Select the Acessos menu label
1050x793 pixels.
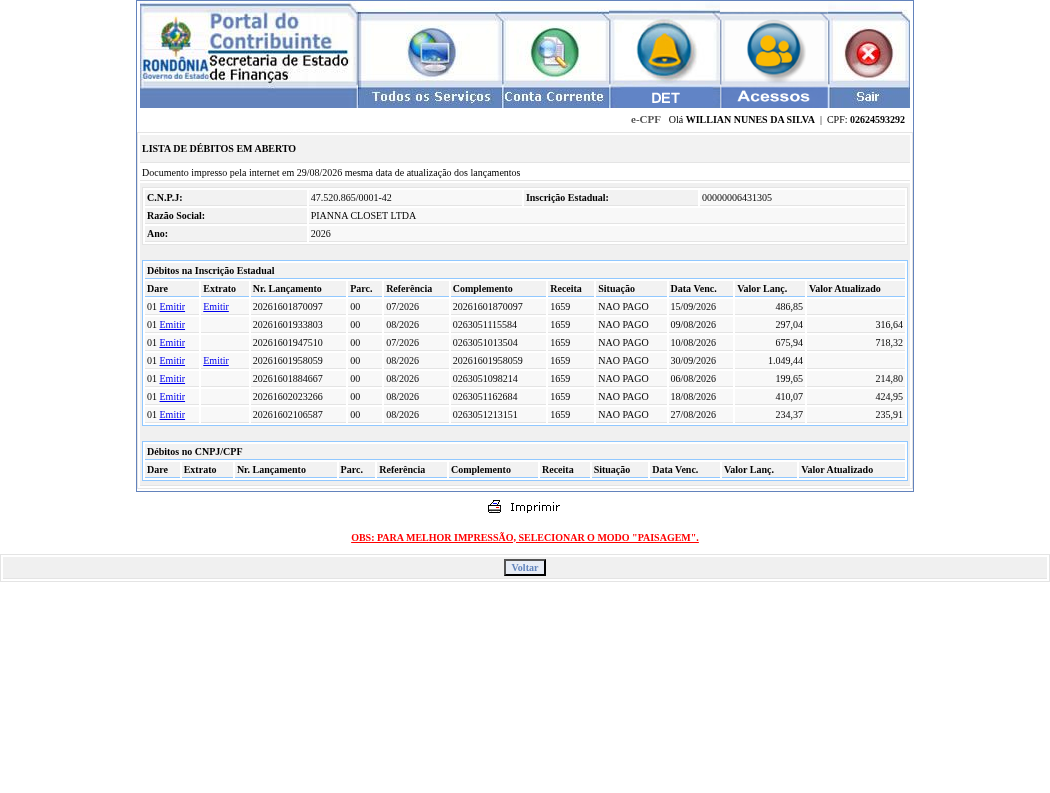tap(773, 97)
